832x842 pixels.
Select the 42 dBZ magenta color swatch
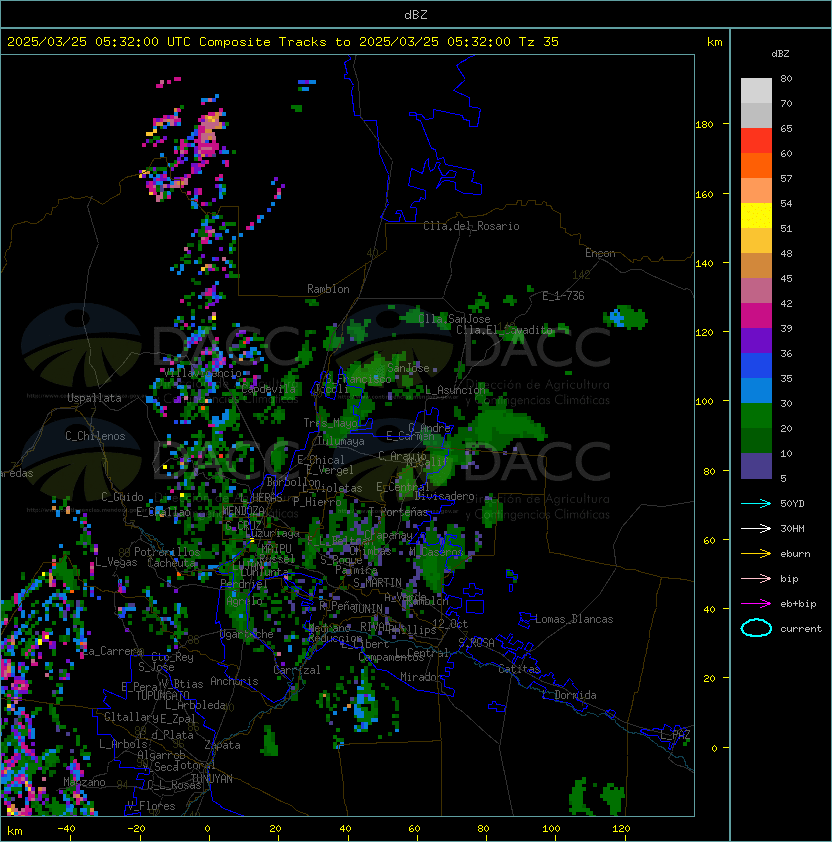point(756,315)
